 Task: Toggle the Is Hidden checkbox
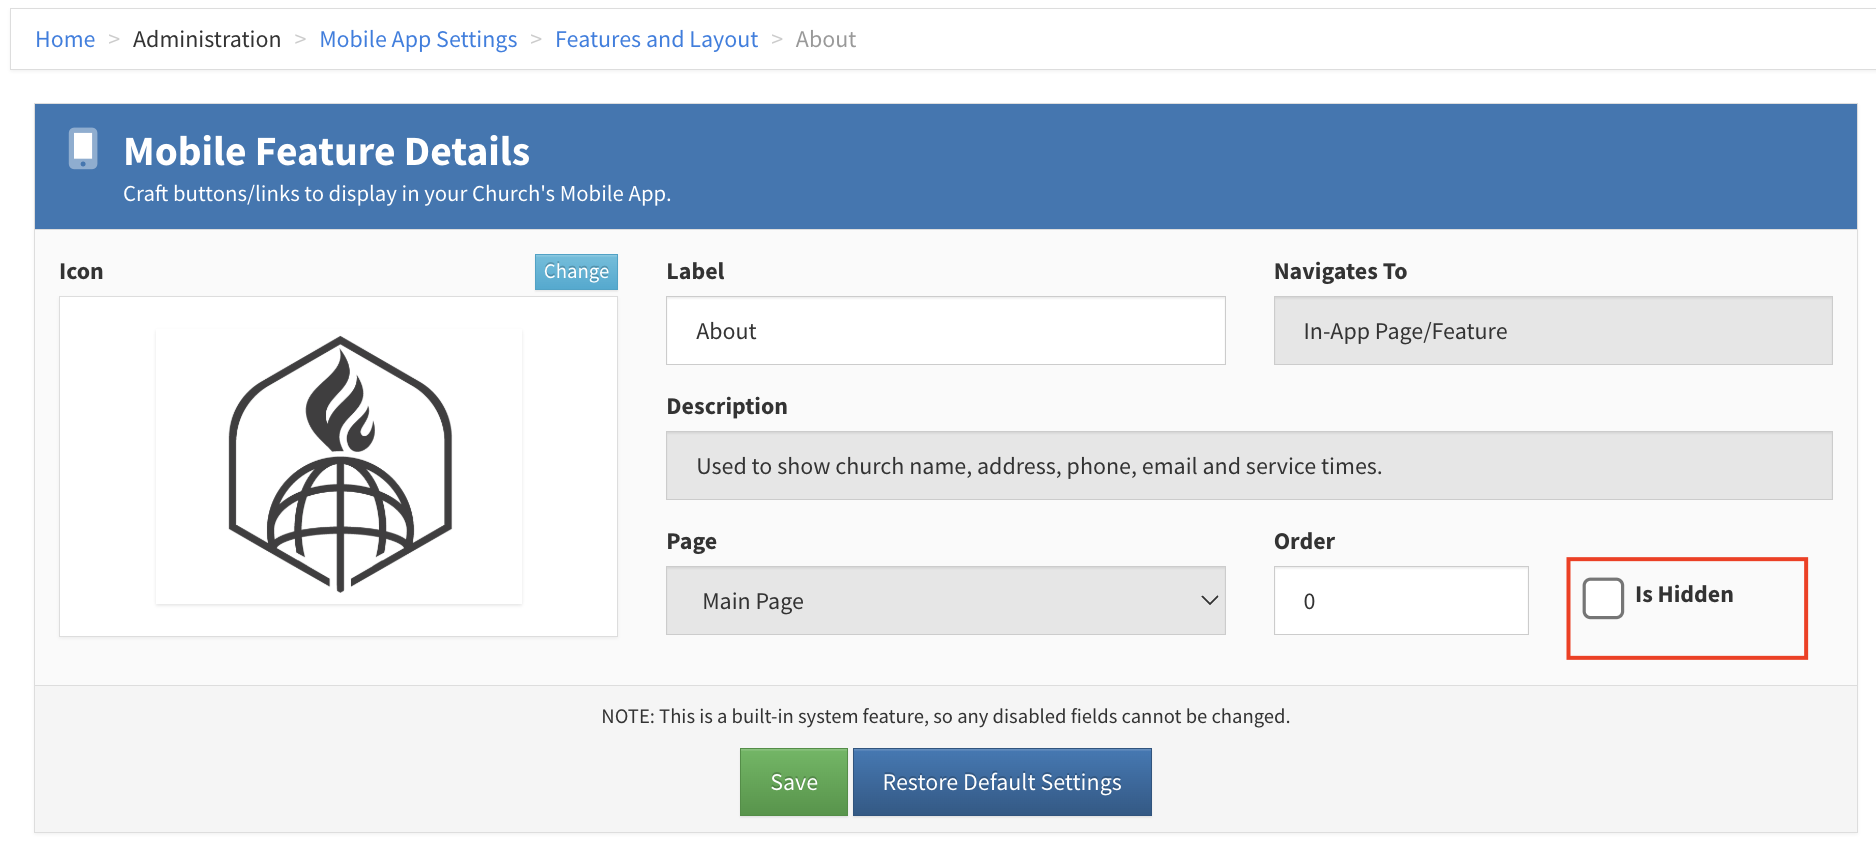point(1603,598)
